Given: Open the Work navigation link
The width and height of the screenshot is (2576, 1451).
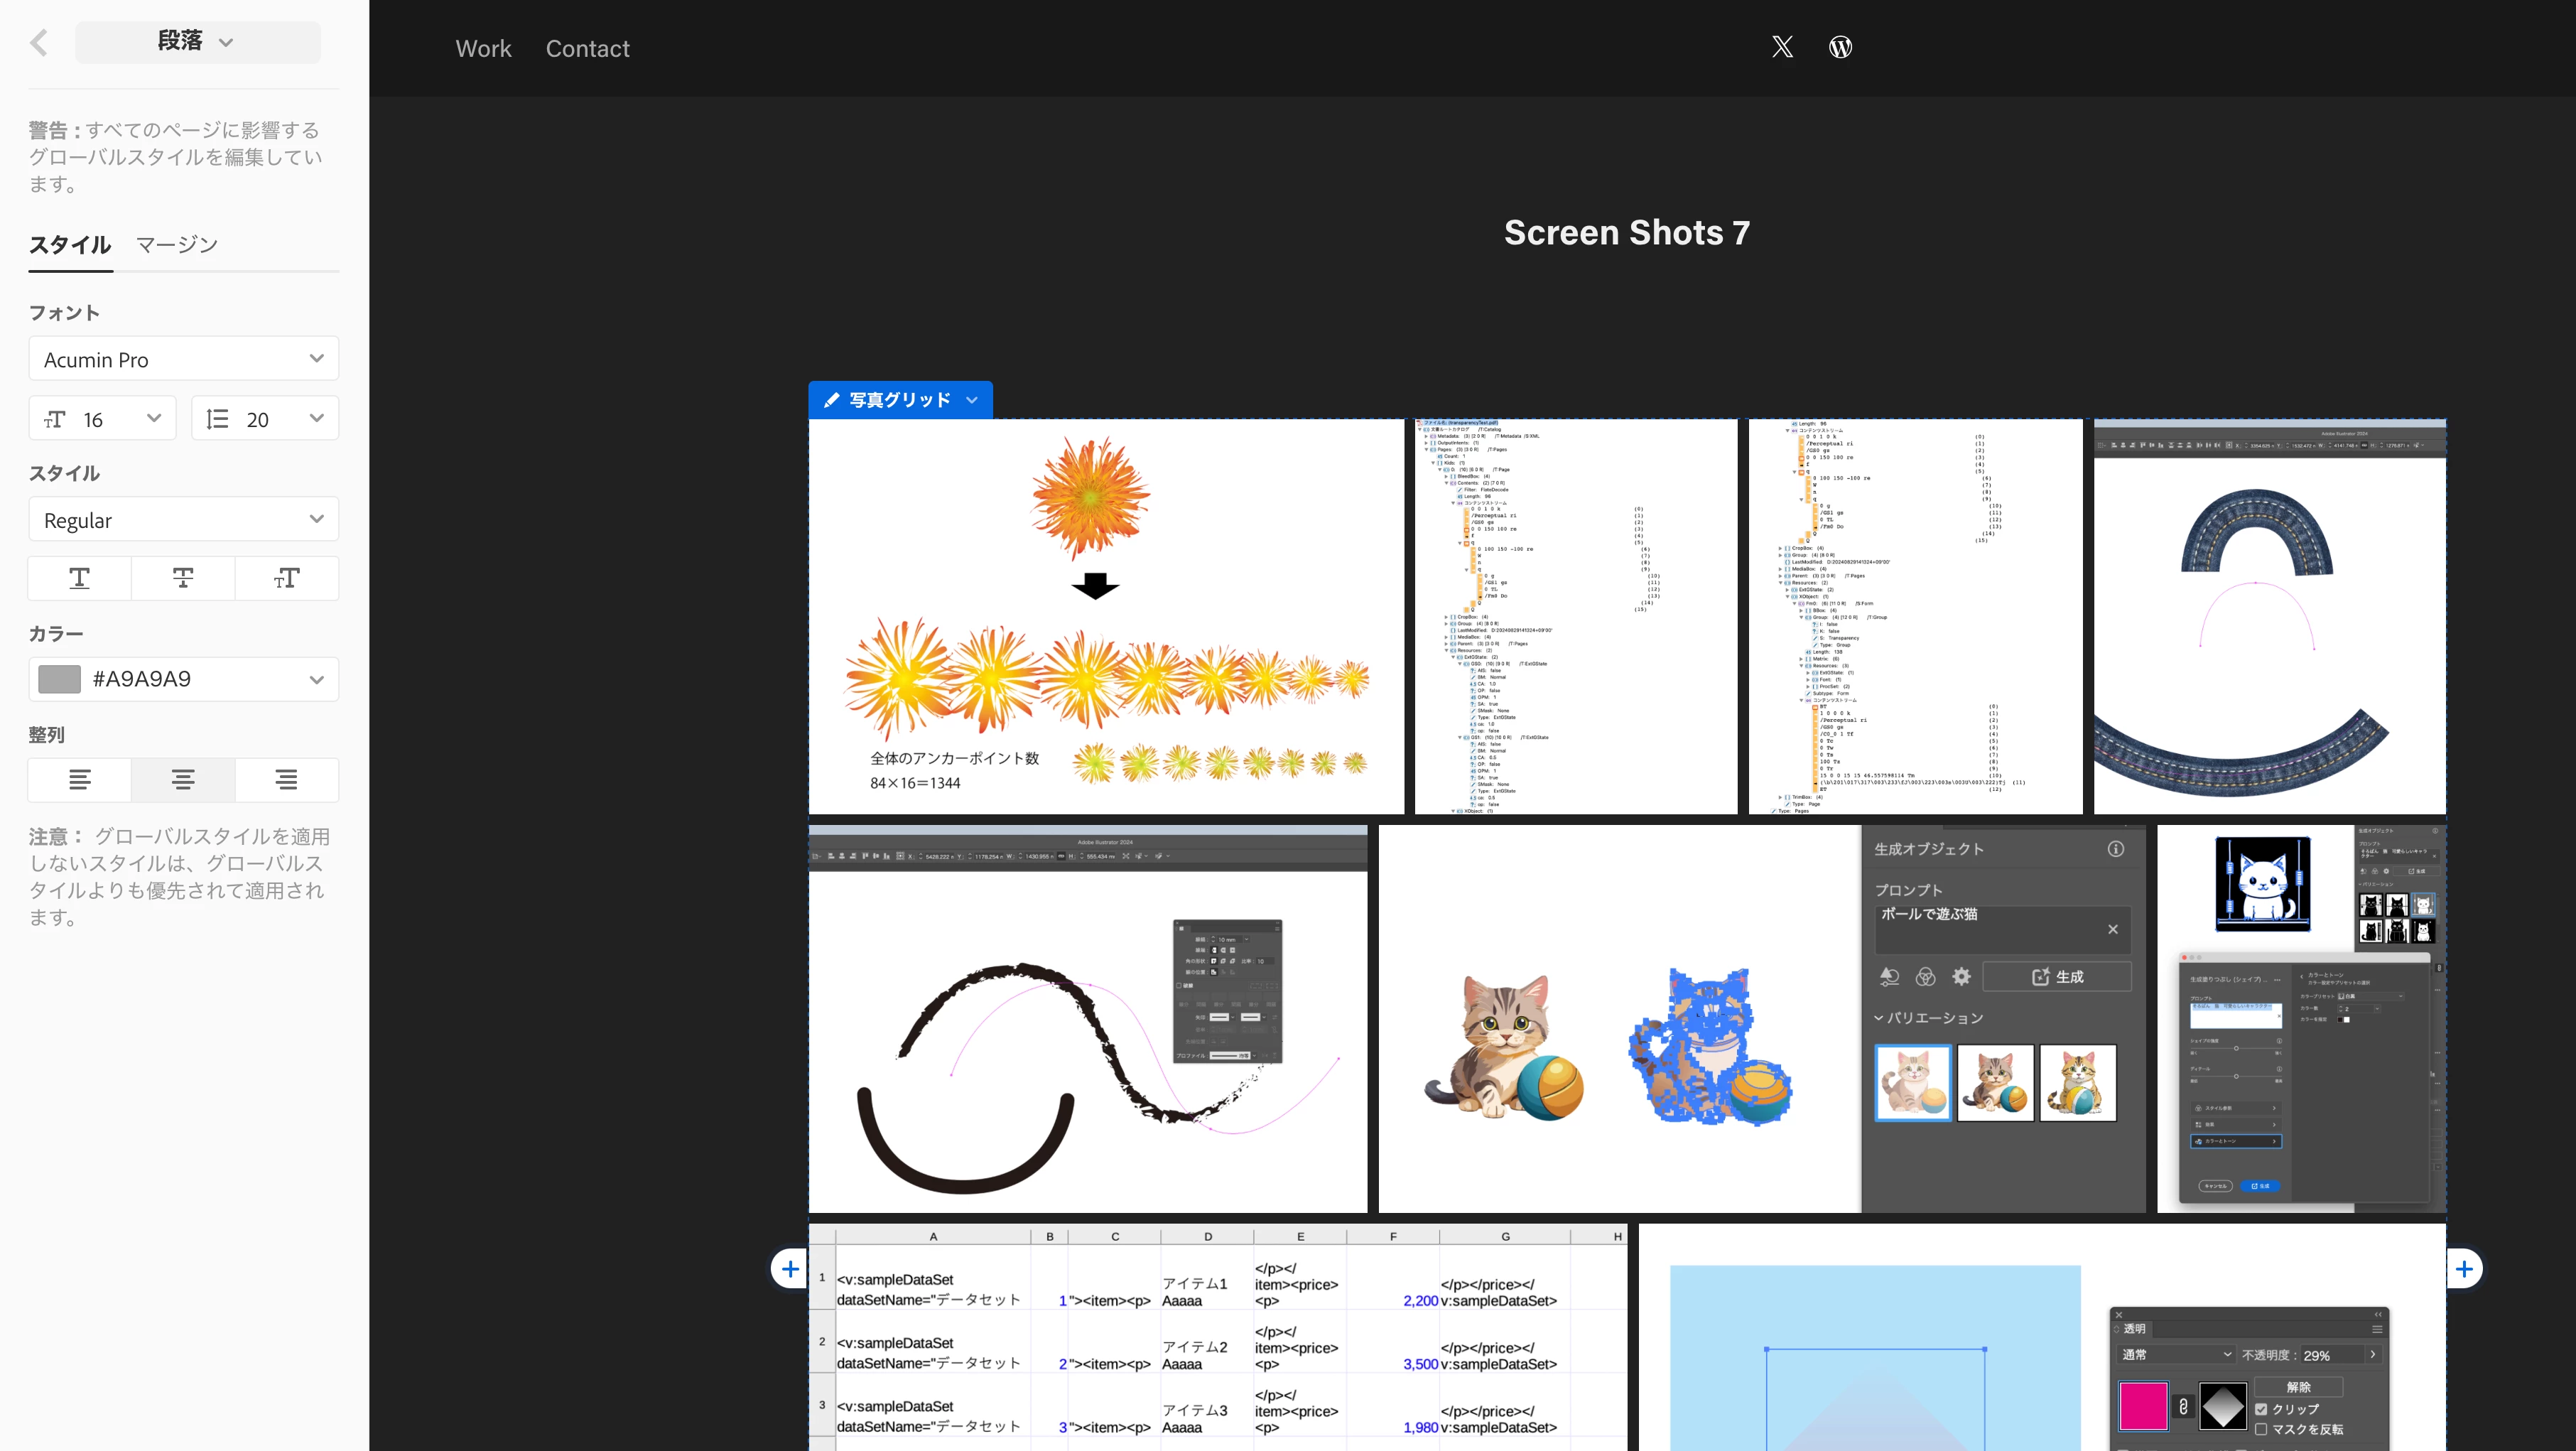Looking at the screenshot, I should click(483, 49).
